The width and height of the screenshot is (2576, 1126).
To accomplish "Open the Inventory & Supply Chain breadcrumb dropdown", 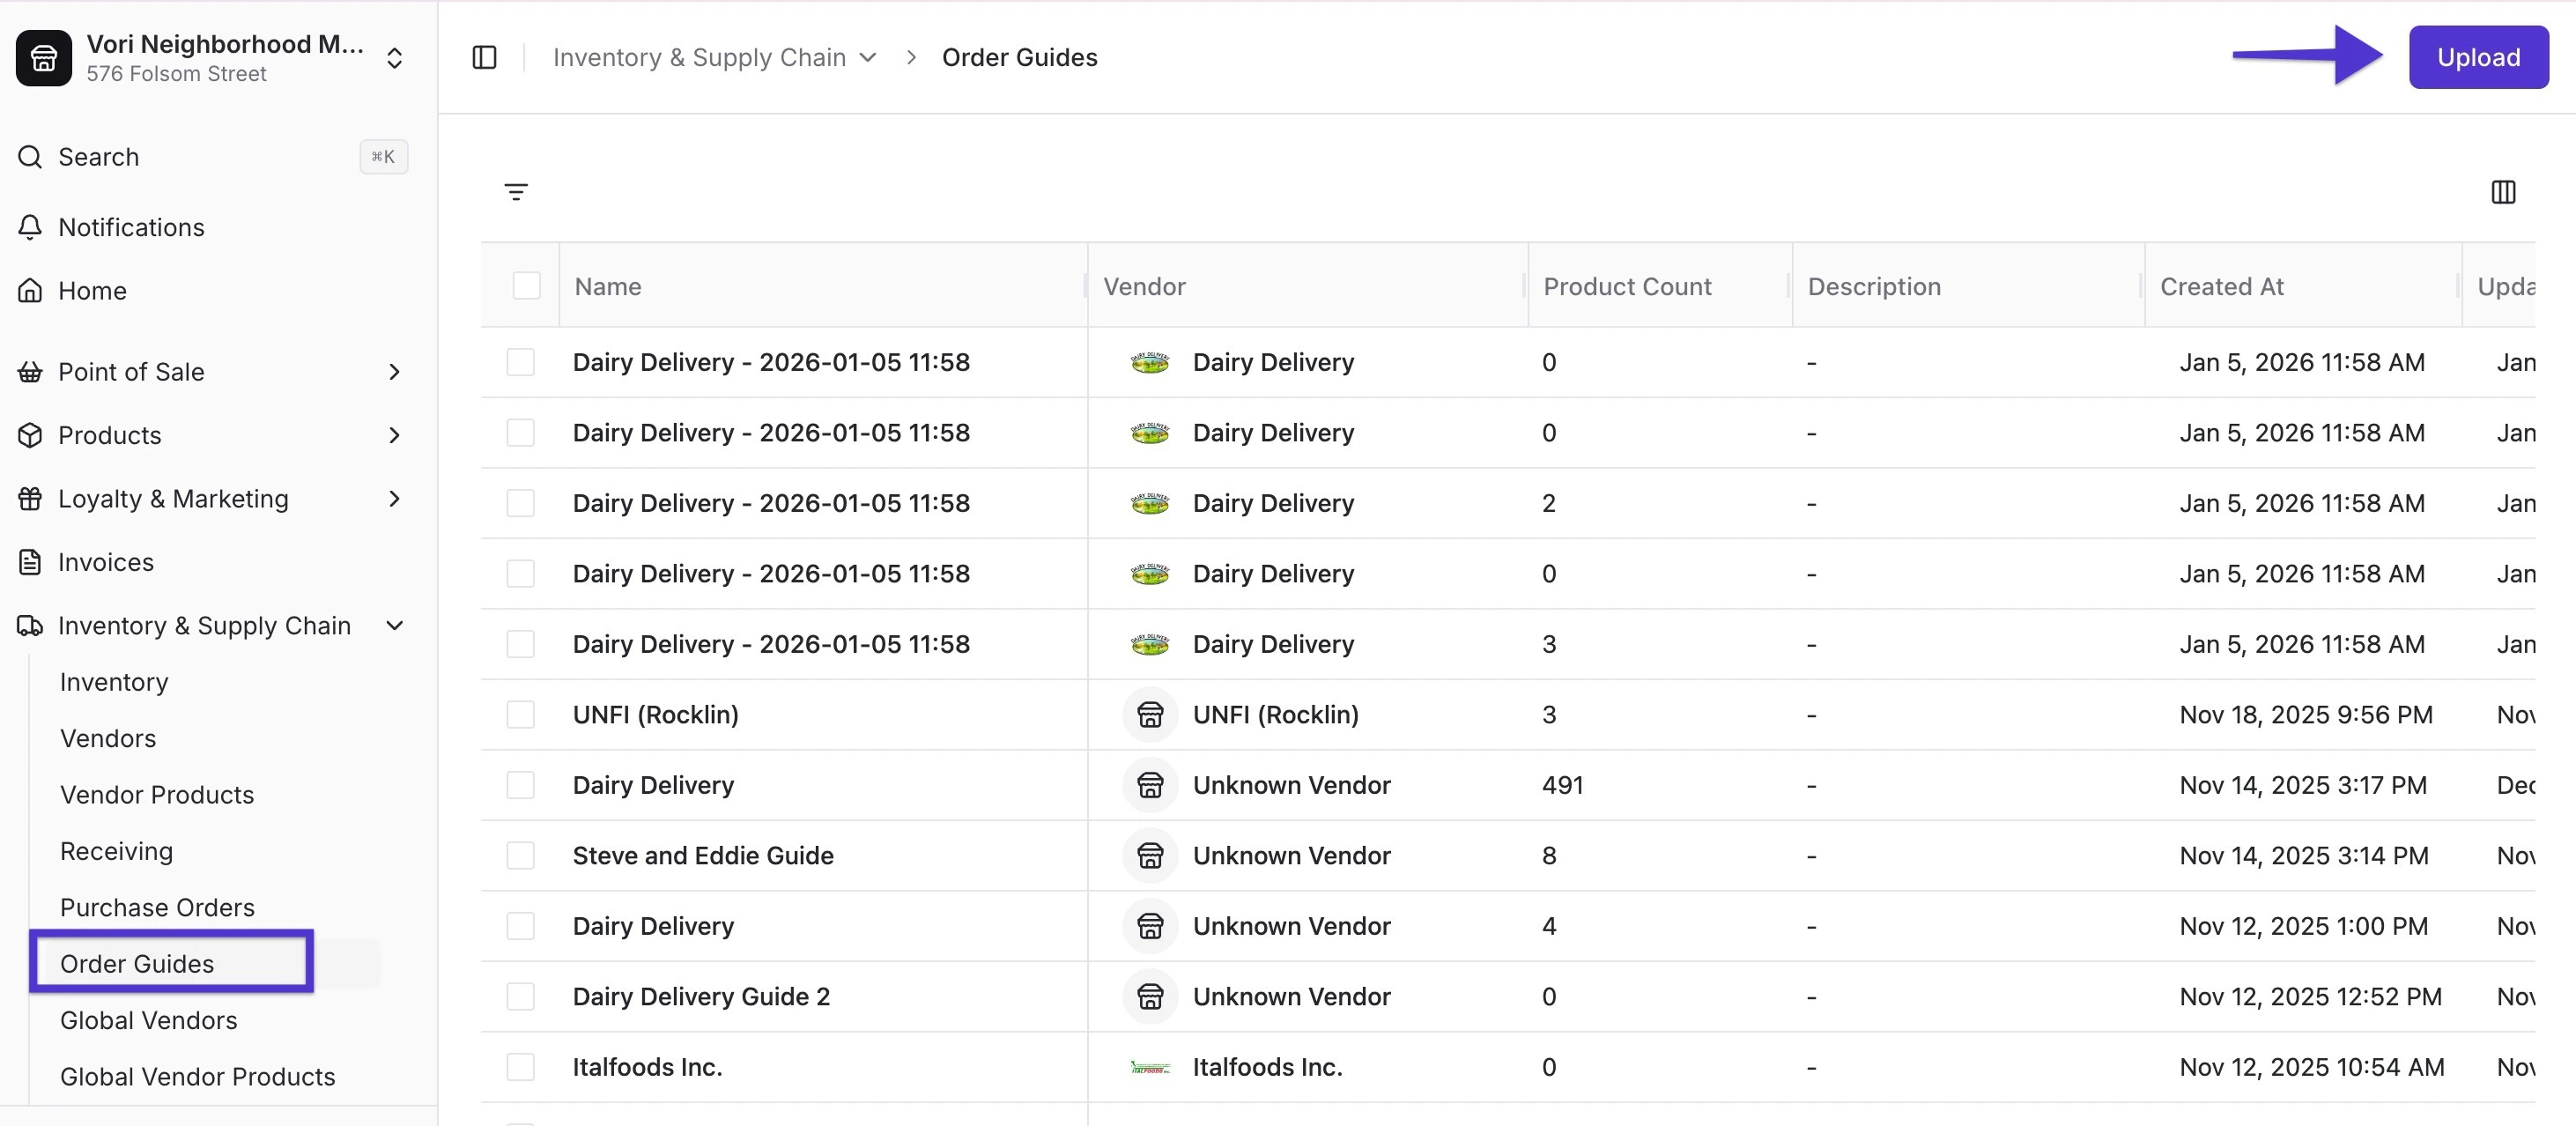I will click(868, 57).
